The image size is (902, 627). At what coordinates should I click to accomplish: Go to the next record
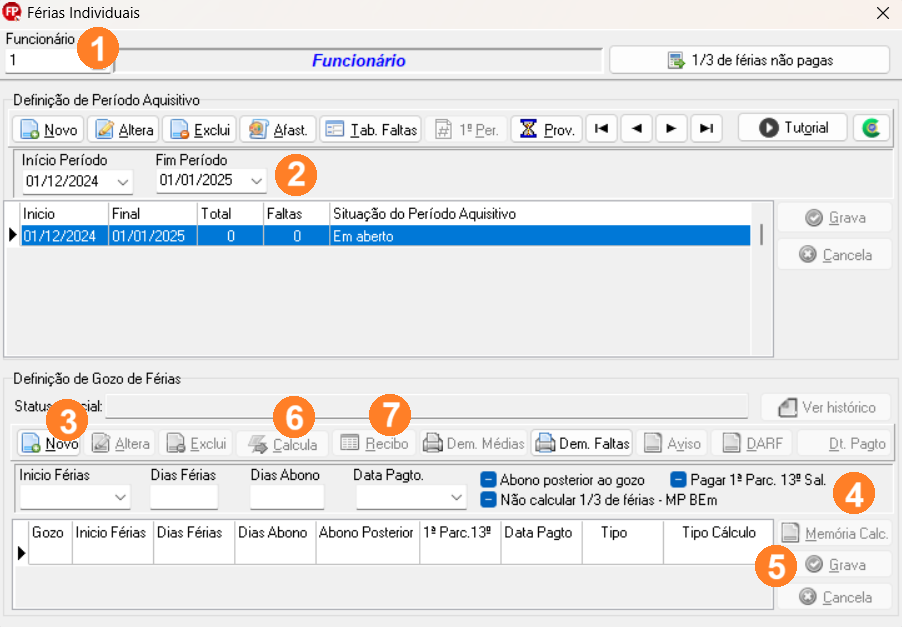pyautogui.click(x=671, y=128)
